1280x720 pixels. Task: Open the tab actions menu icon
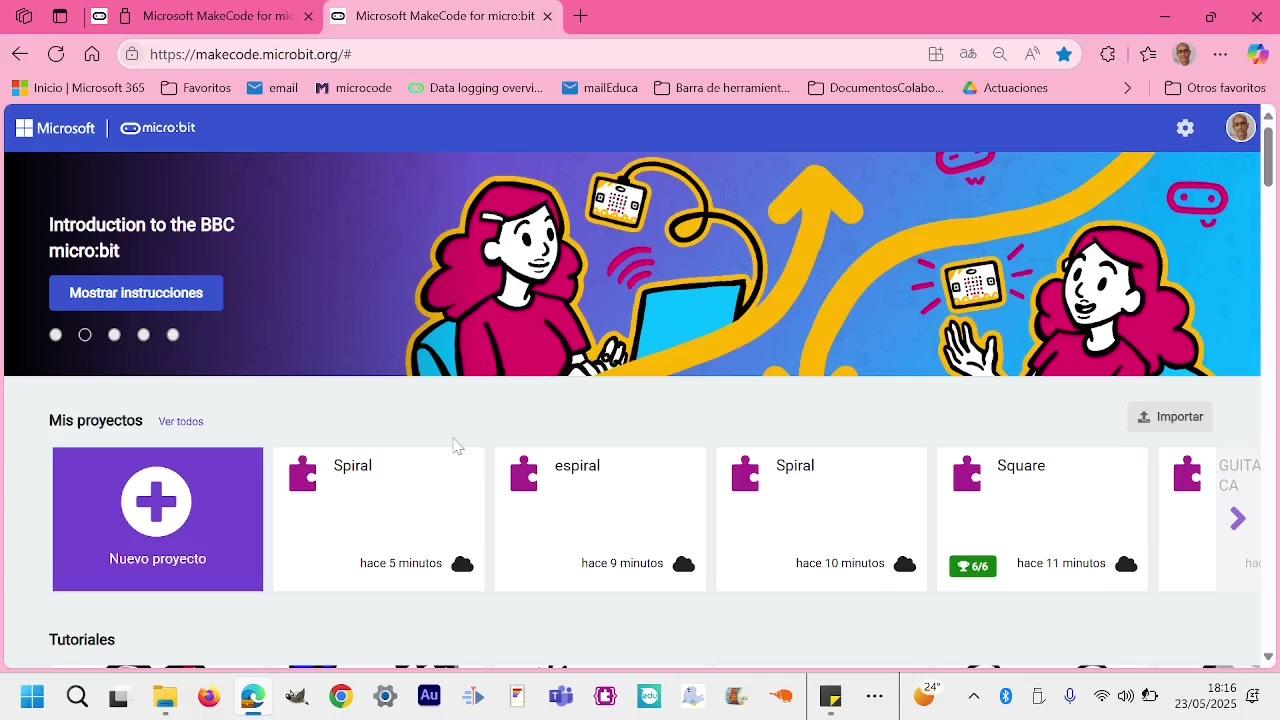click(x=60, y=16)
